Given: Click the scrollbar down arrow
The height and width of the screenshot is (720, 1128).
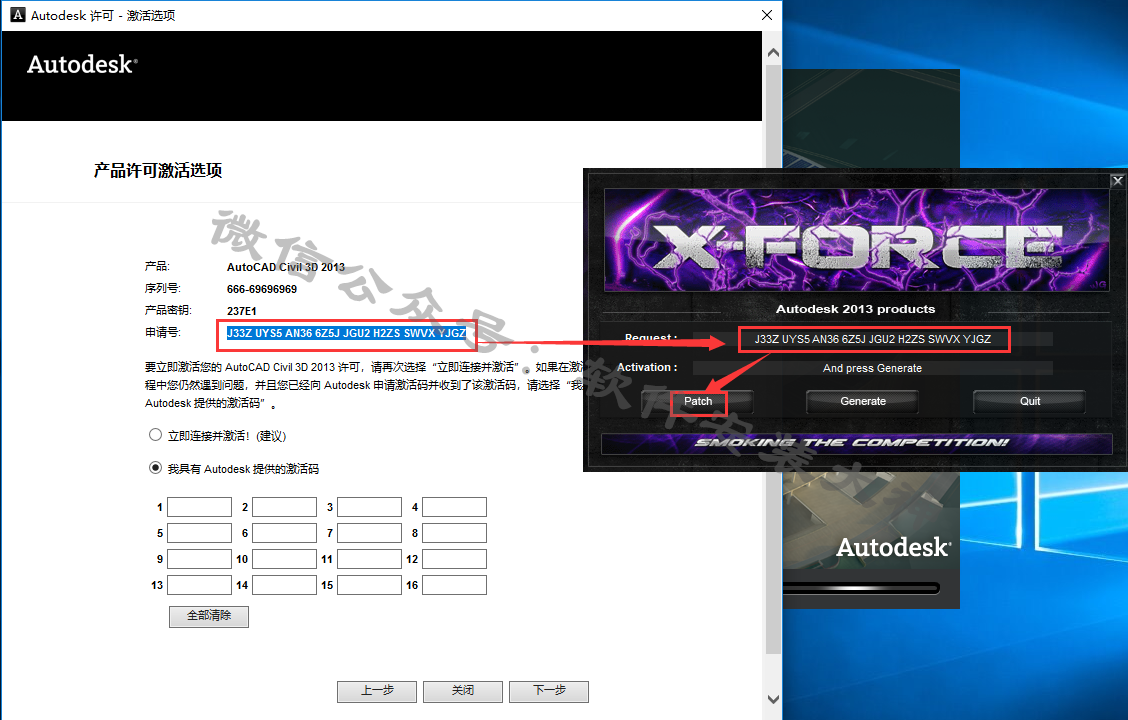Looking at the screenshot, I should (x=773, y=699).
